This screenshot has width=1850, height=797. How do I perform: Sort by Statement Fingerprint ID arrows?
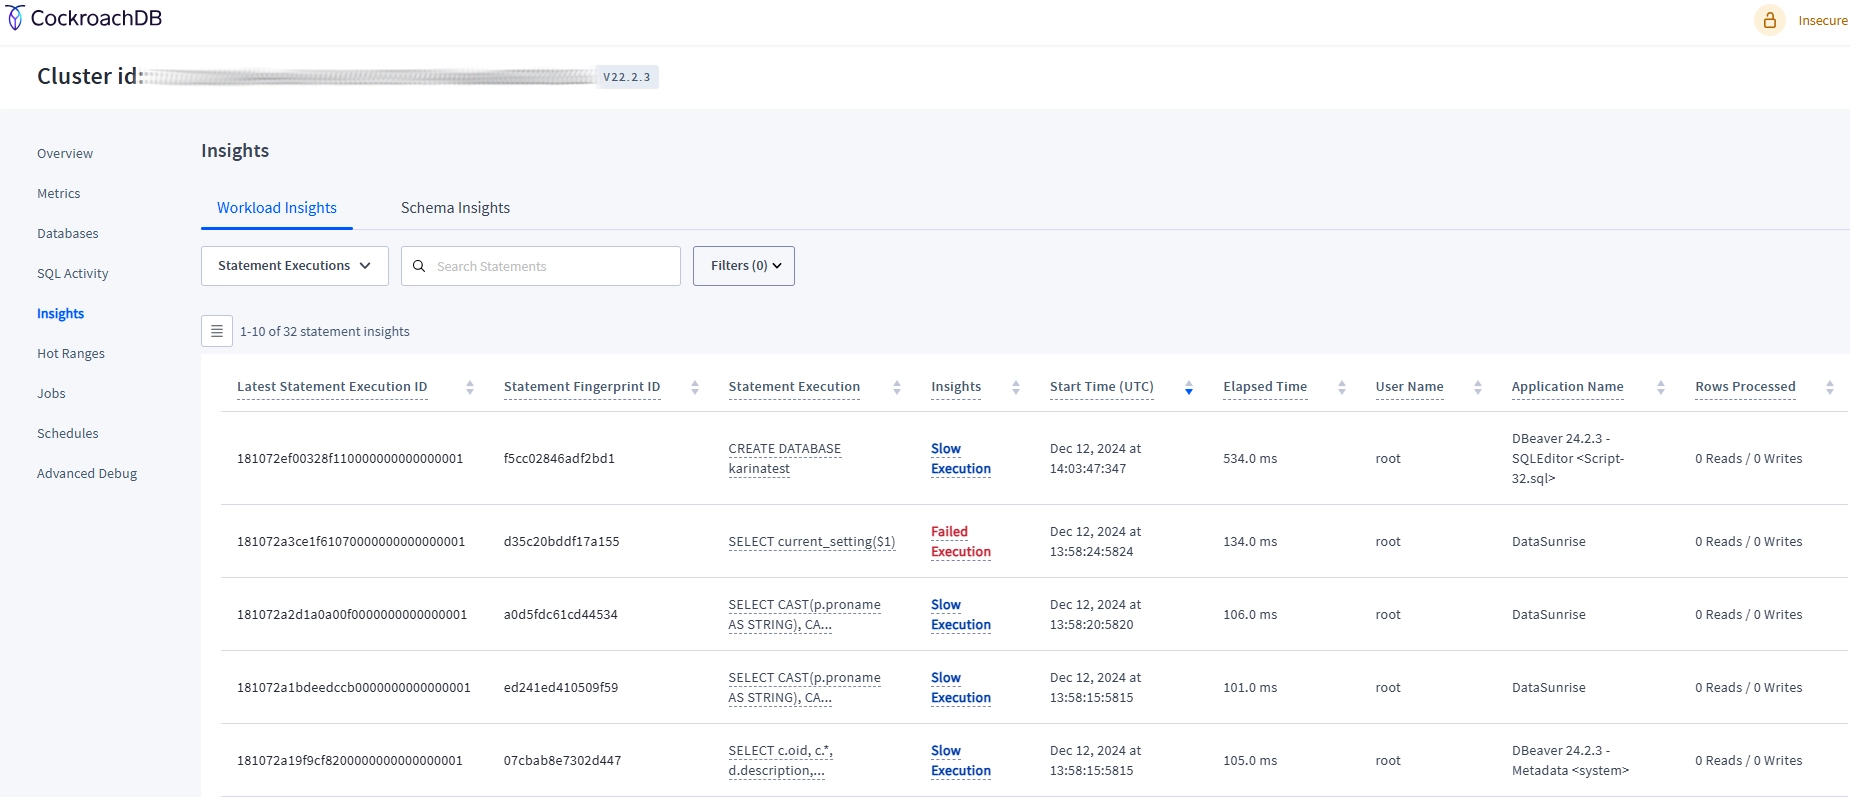[695, 387]
